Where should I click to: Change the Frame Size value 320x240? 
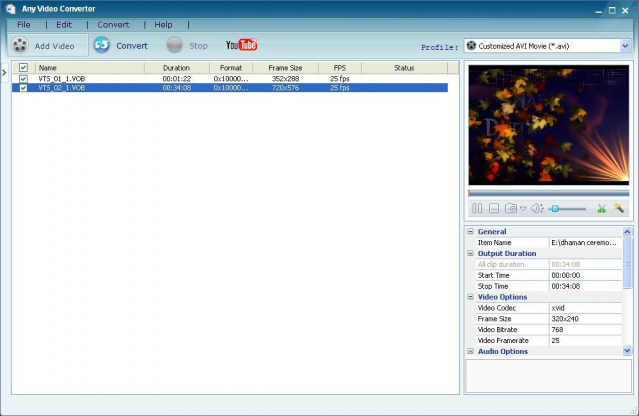(x=585, y=319)
